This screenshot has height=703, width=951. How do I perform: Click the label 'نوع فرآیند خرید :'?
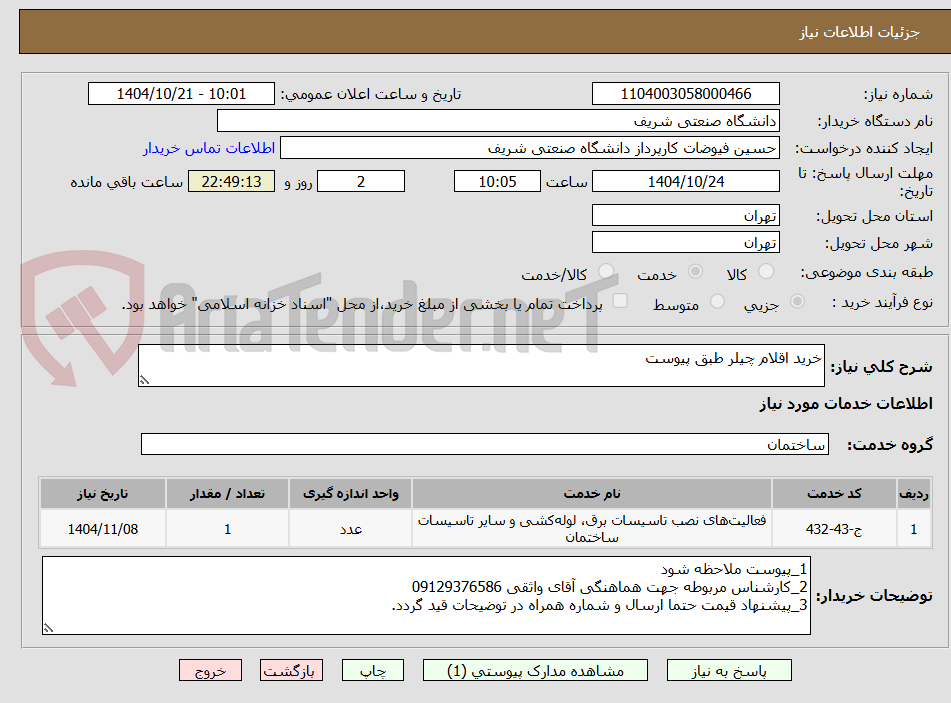tap(882, 302)
